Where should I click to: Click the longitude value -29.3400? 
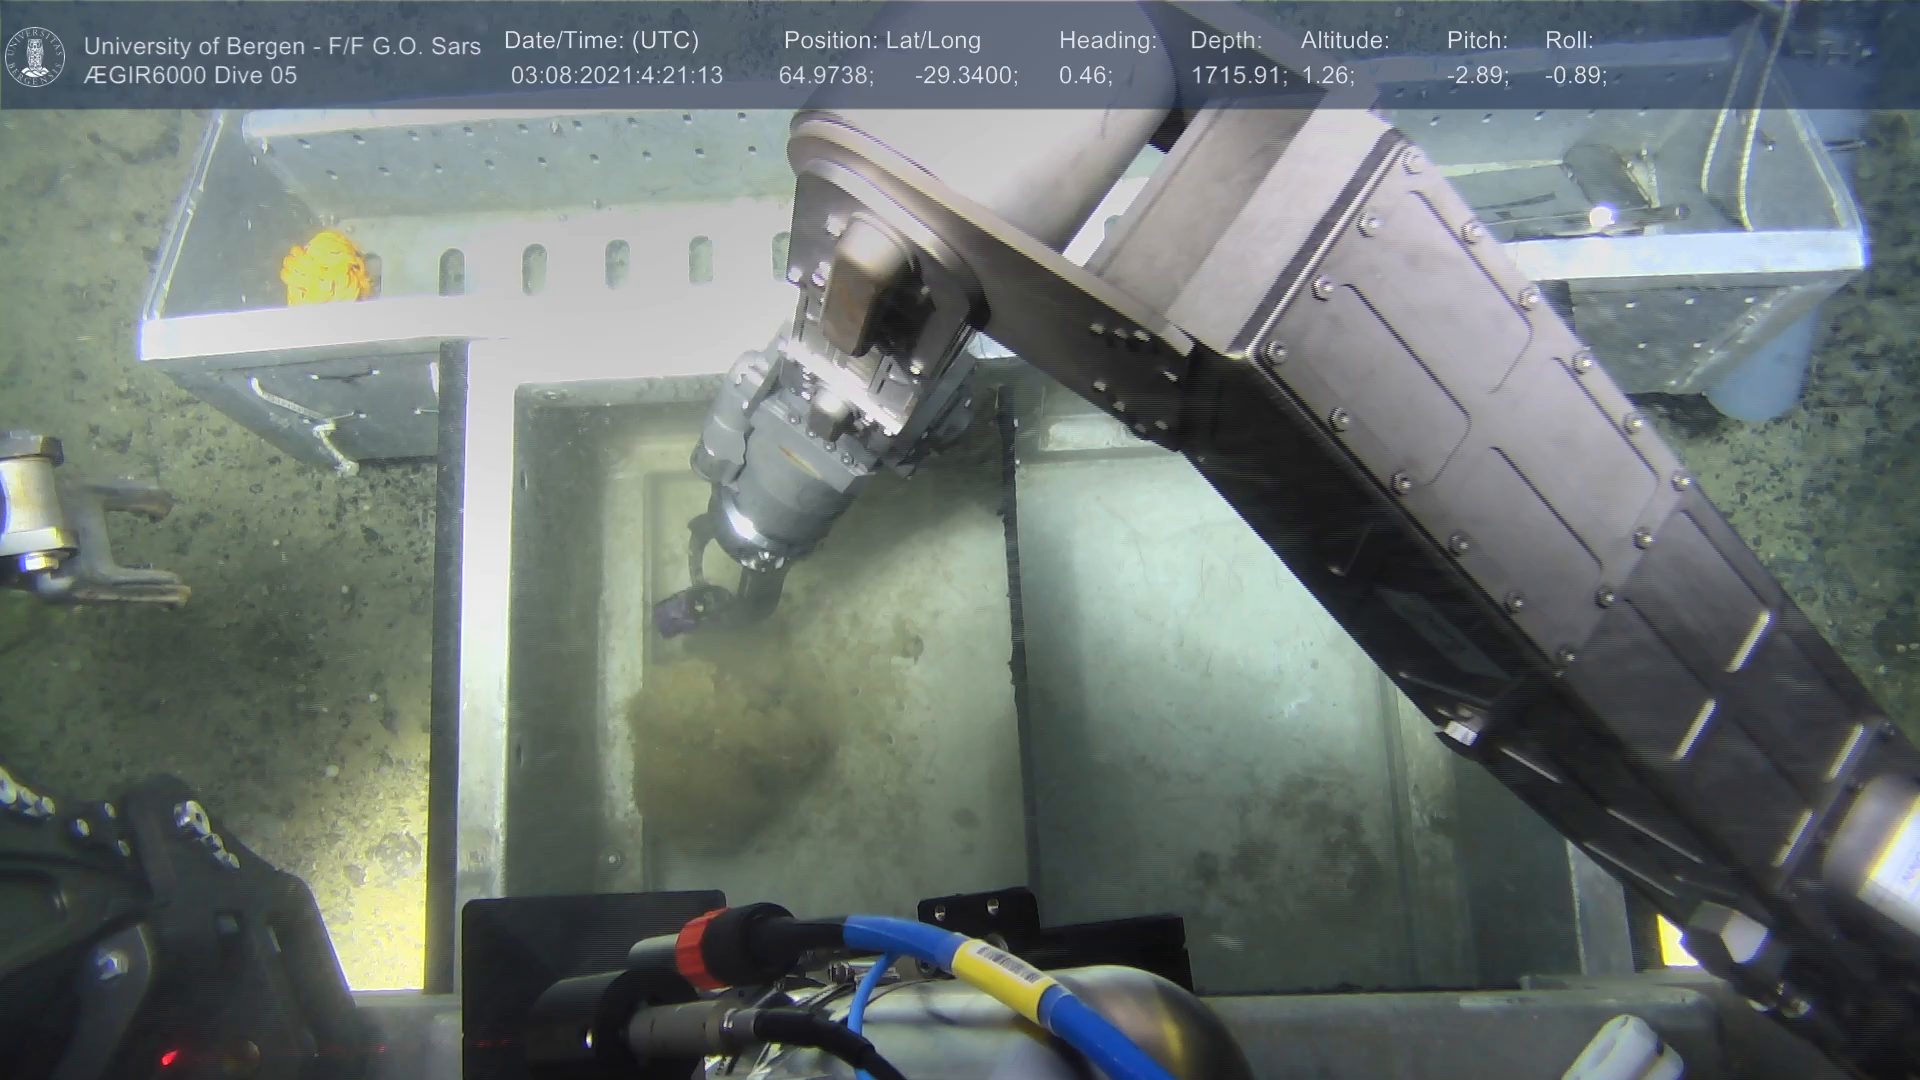click(965, 75)
